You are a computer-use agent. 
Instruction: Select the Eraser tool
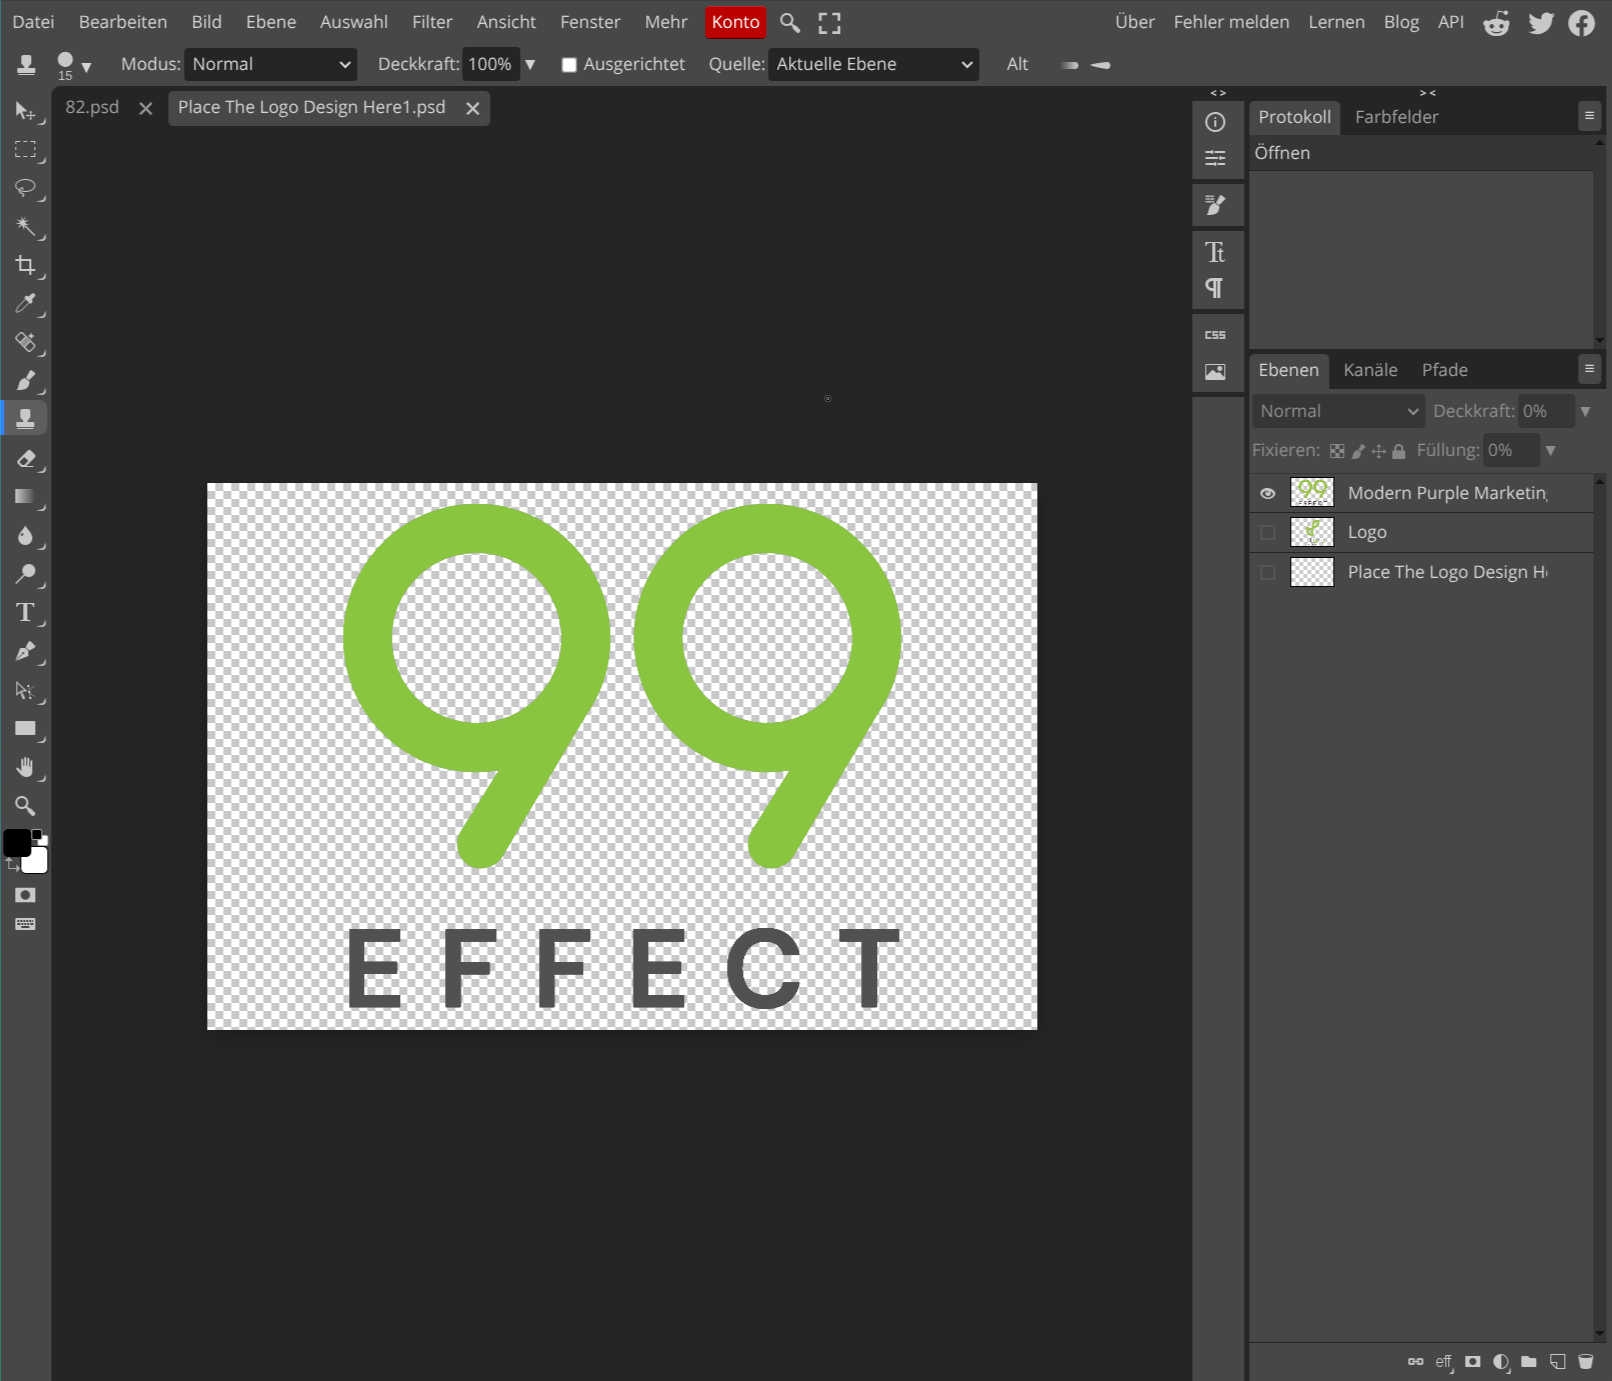25,459
